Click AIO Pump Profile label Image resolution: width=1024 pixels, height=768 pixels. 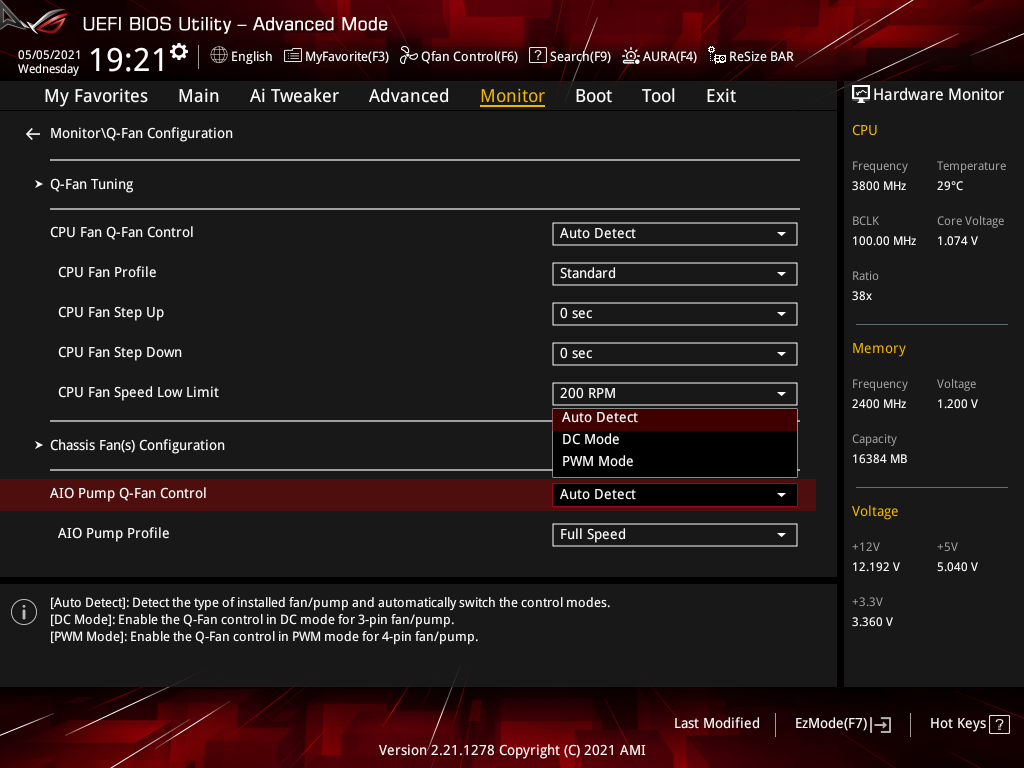point(114,534)
